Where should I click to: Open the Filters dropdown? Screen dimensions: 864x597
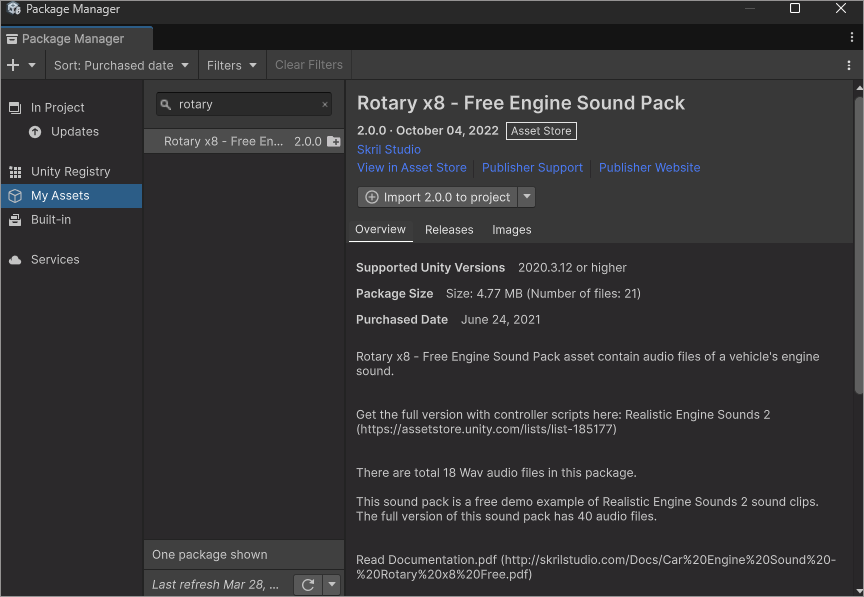tap(232, 65)
